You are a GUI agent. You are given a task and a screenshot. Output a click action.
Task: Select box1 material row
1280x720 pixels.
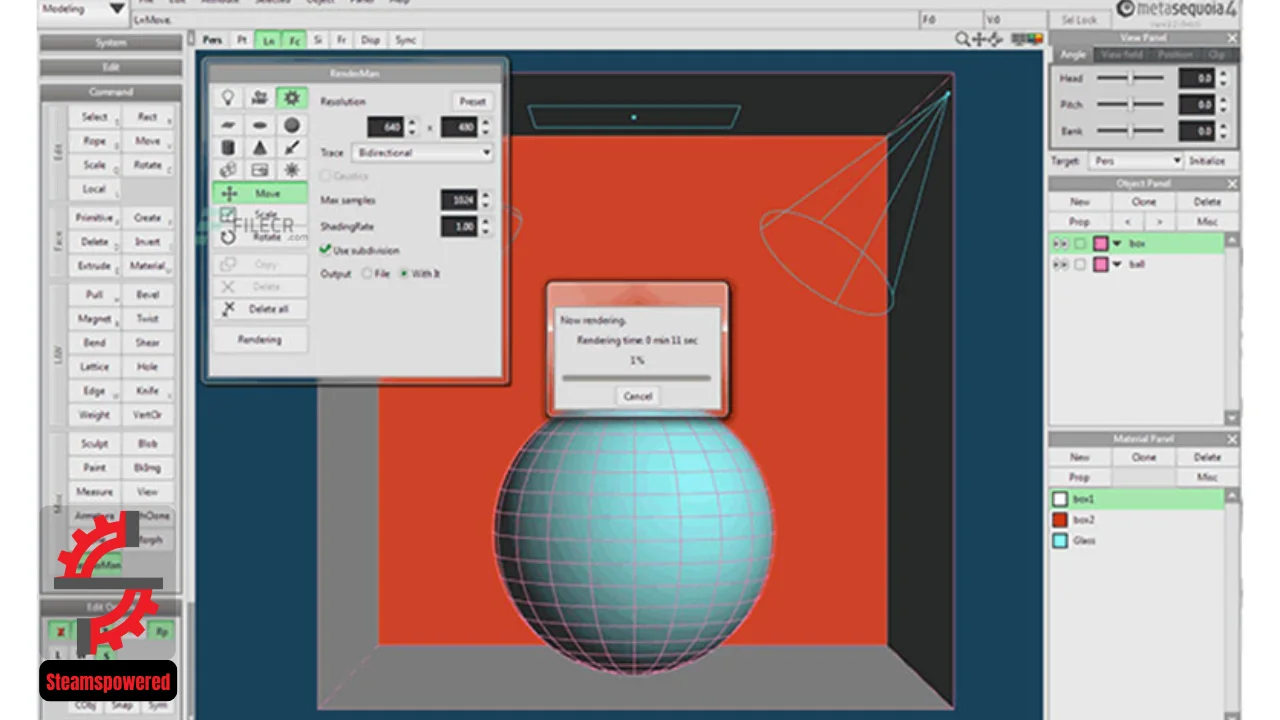tap(1137, 499)
